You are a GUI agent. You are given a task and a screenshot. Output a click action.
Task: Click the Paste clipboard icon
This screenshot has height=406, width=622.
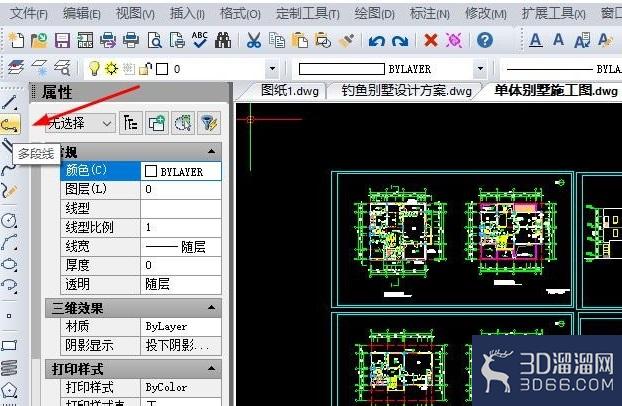coord(300,40)
